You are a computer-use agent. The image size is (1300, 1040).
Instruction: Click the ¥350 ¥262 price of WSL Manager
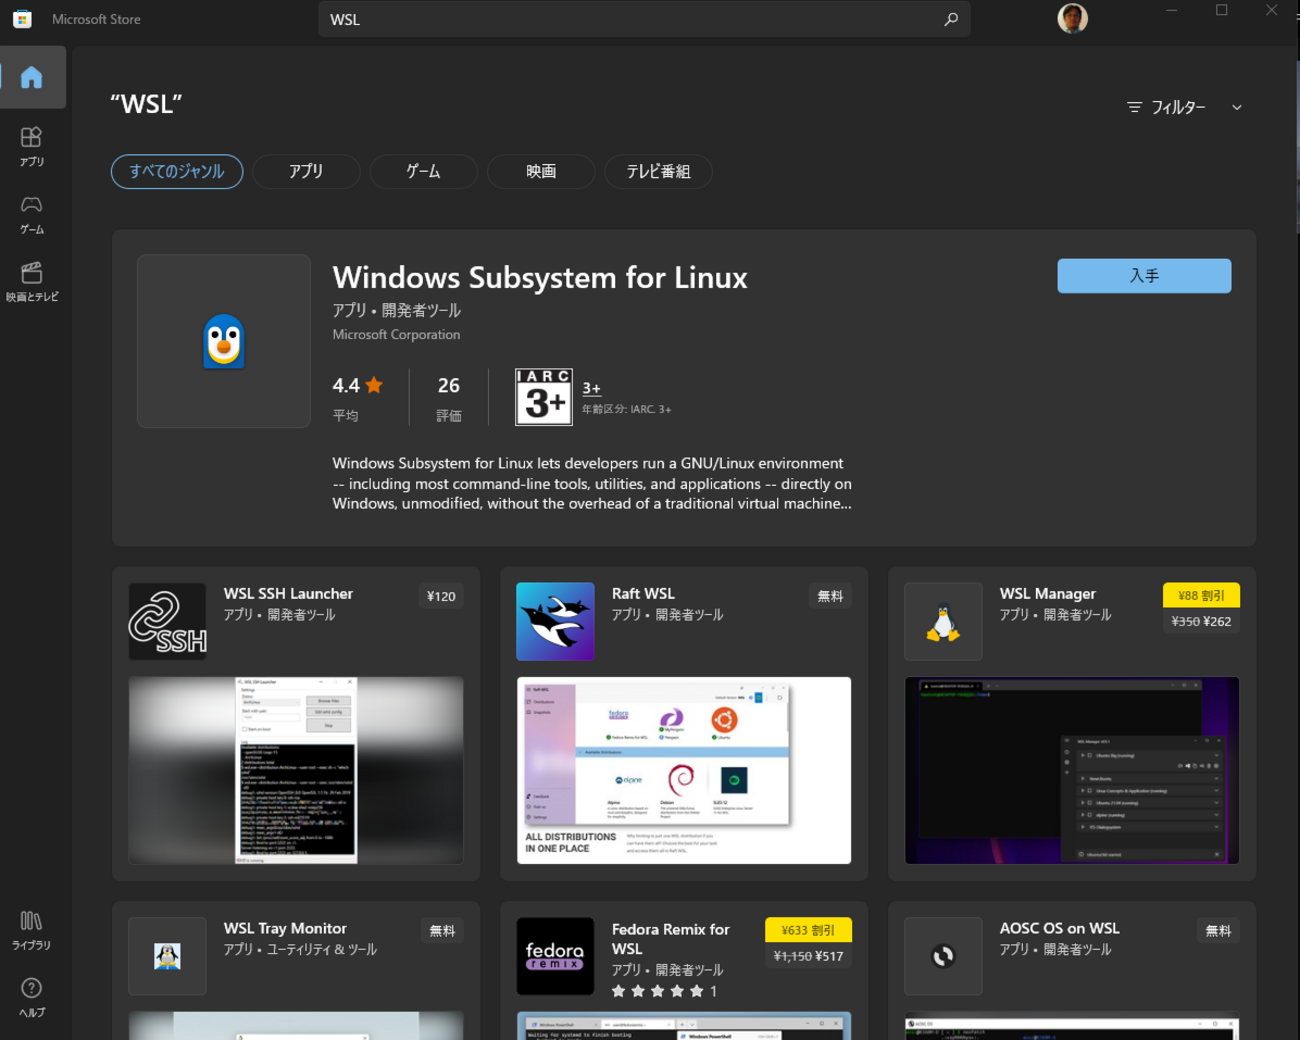[x=1201, y=622]
